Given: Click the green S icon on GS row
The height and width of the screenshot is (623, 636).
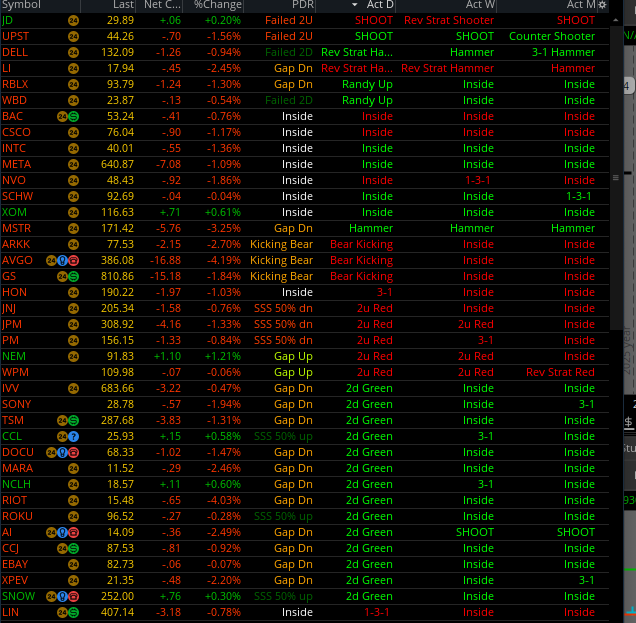Looking at the screenshot, I should tap(73, 277).
